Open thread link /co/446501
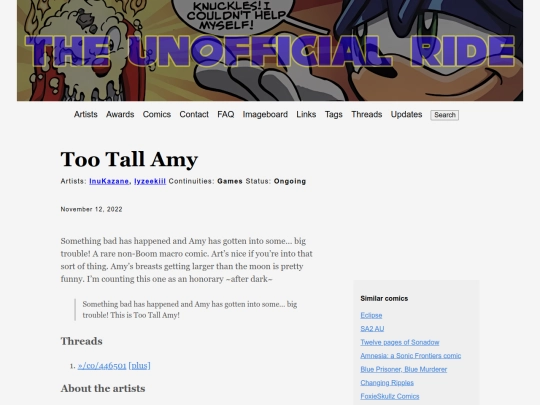The width and height of the screenshot is (540, 405). (102, 365)
